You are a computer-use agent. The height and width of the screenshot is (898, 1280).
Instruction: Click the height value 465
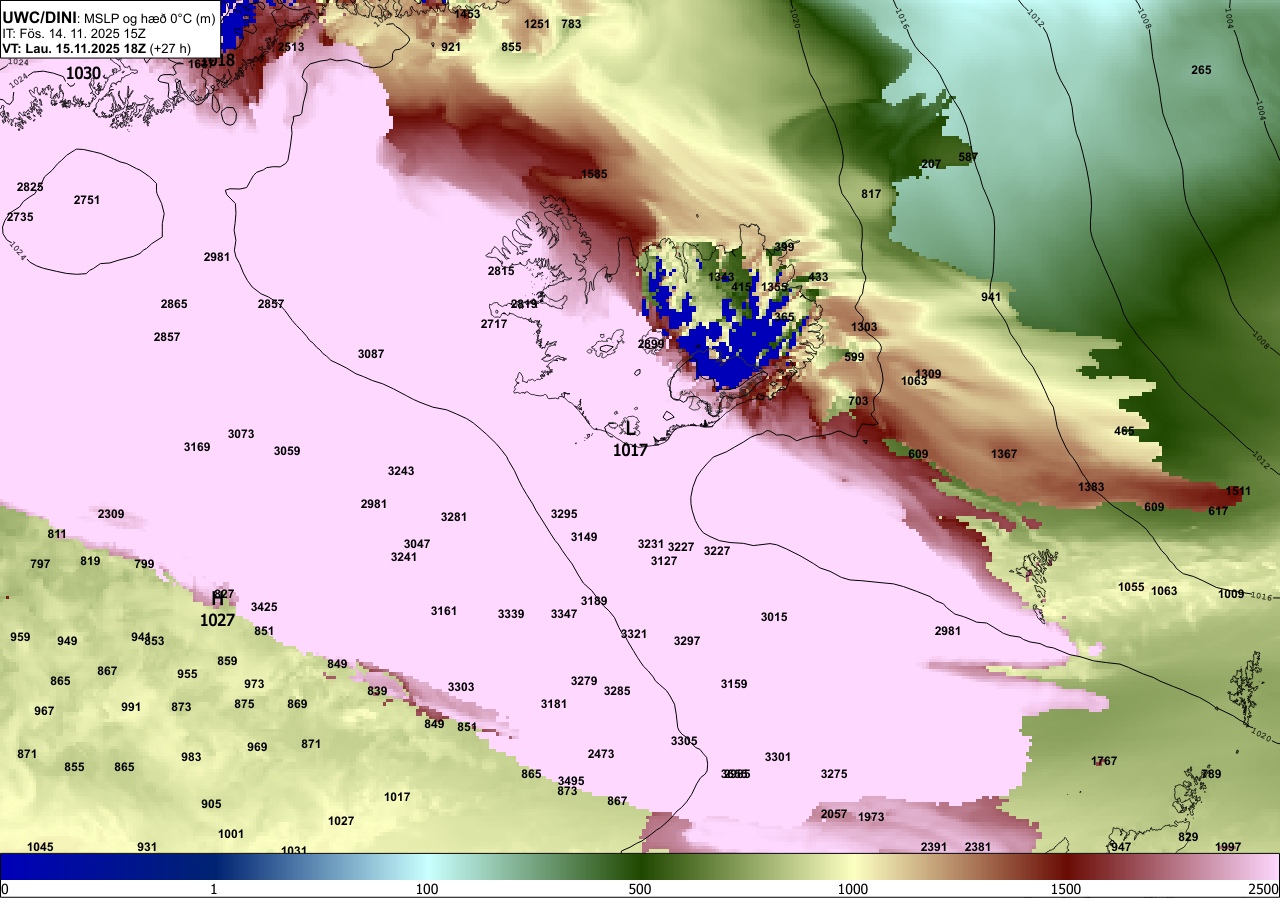coord(1124,431)
